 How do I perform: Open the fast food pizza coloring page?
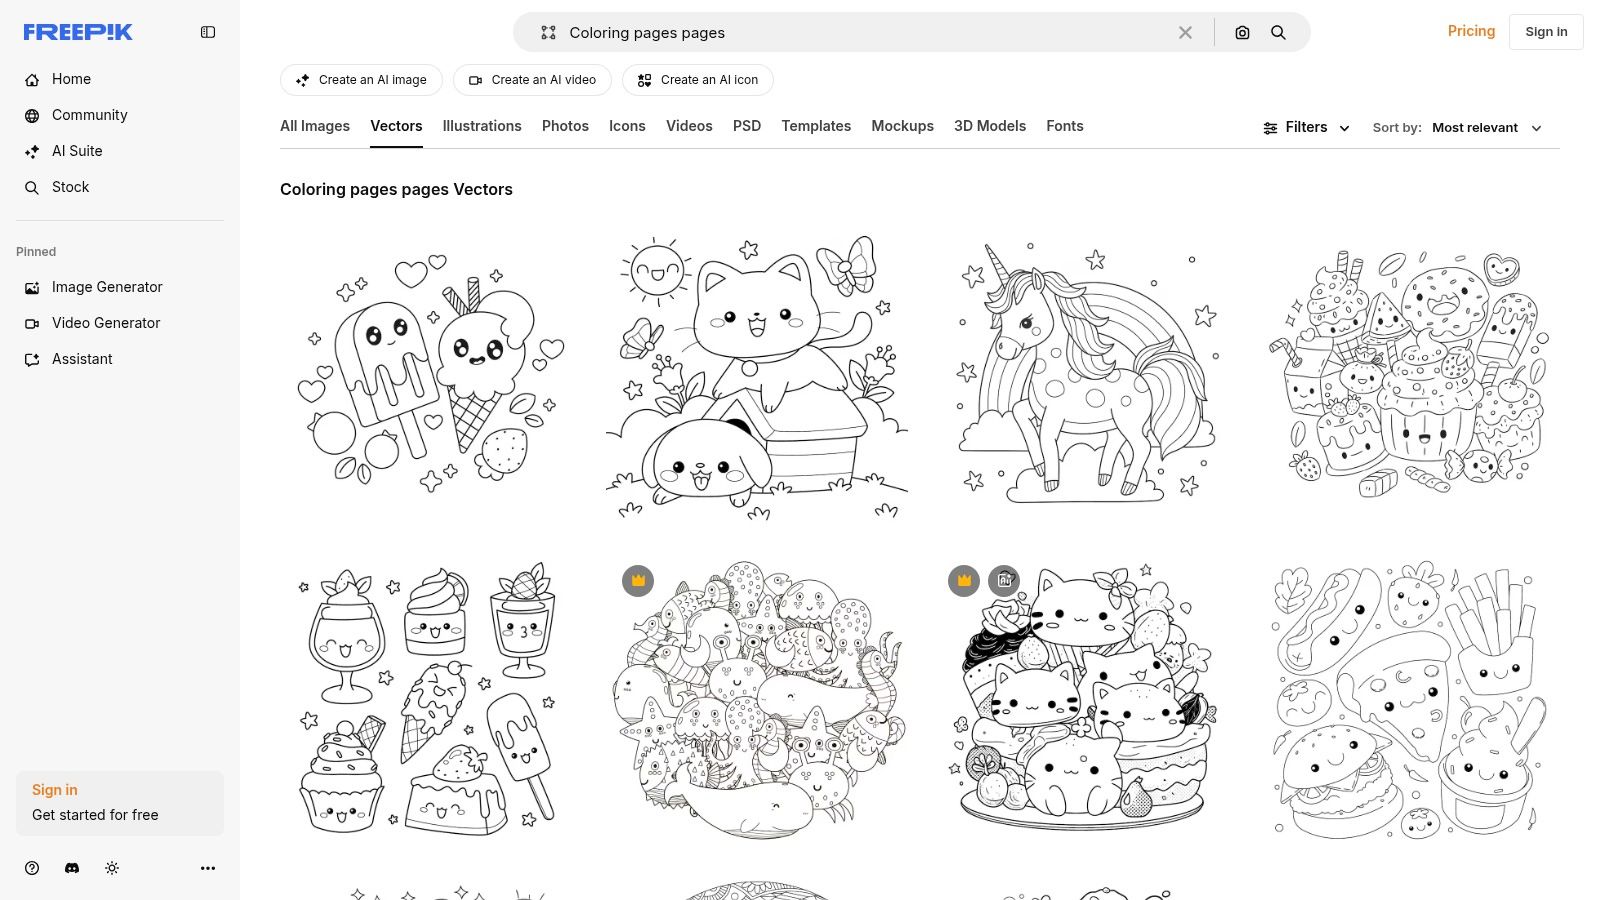[x=1408, y=699]
